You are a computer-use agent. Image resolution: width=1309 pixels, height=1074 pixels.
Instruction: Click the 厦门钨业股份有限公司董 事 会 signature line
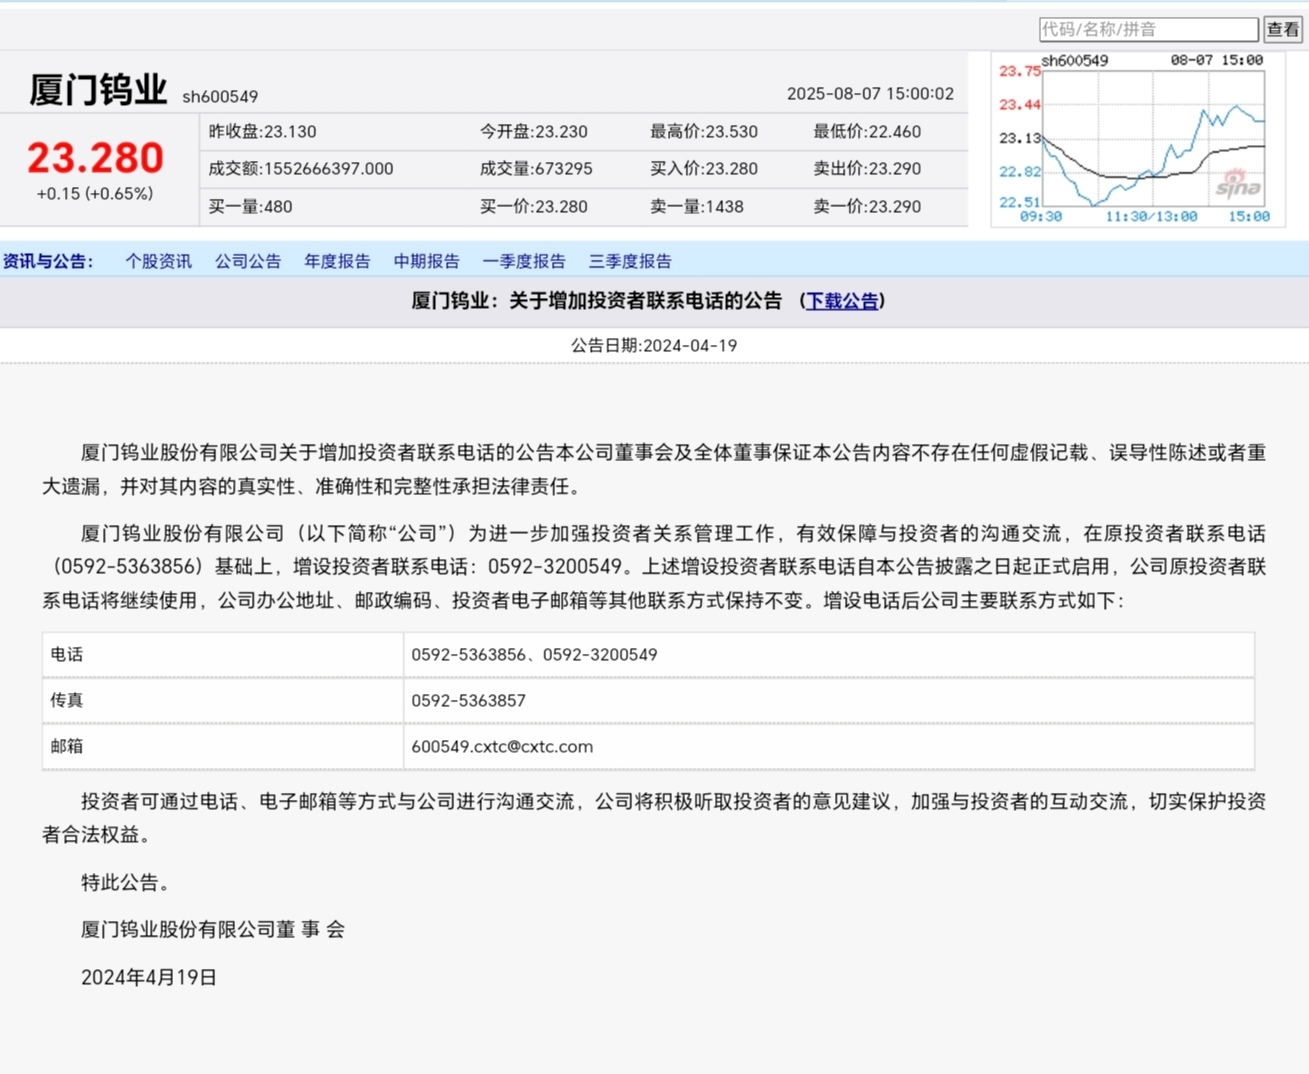coord(213,929)
